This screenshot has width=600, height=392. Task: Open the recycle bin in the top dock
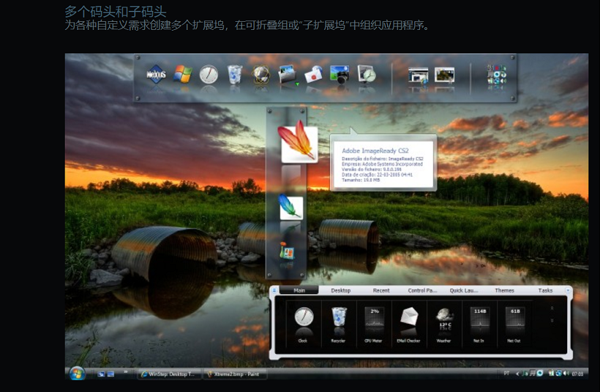click(235, 74)
